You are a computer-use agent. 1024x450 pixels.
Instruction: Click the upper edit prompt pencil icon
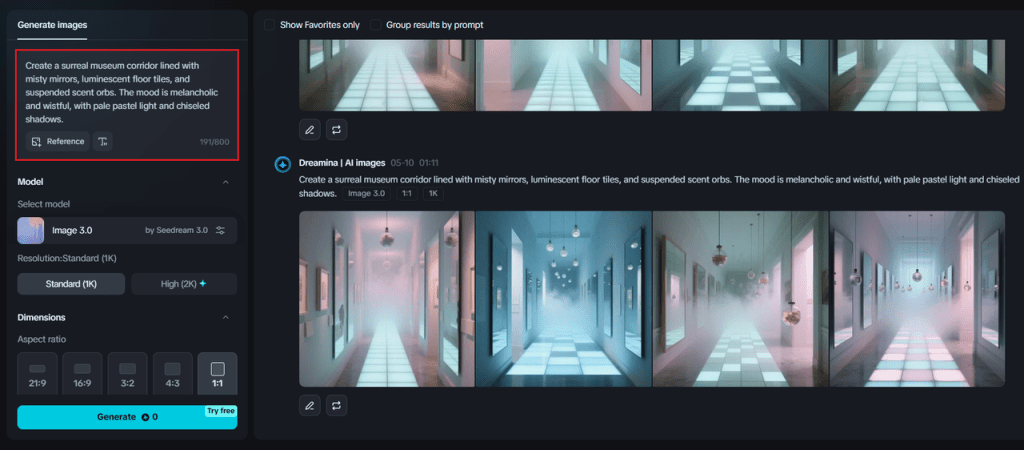[310, 129]
